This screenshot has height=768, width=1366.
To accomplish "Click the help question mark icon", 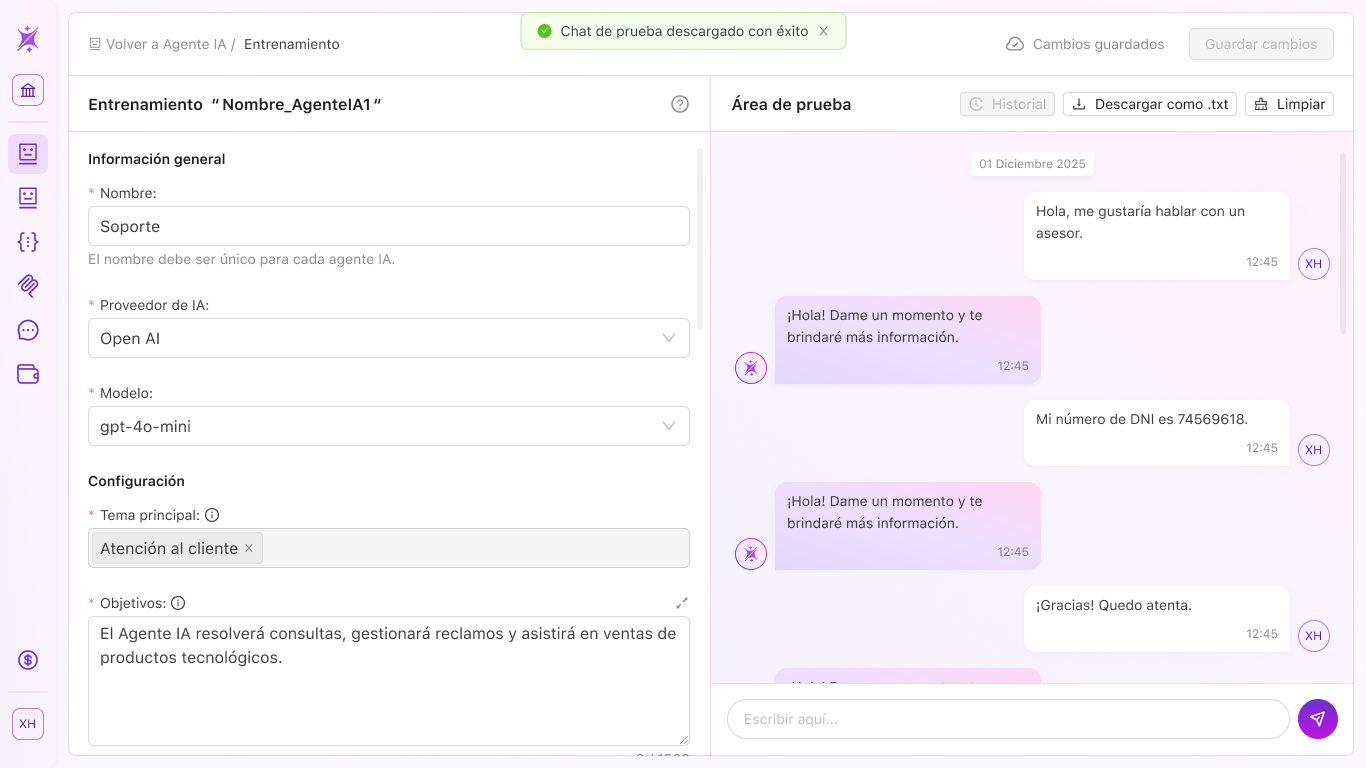I will (x=680, y=104).
